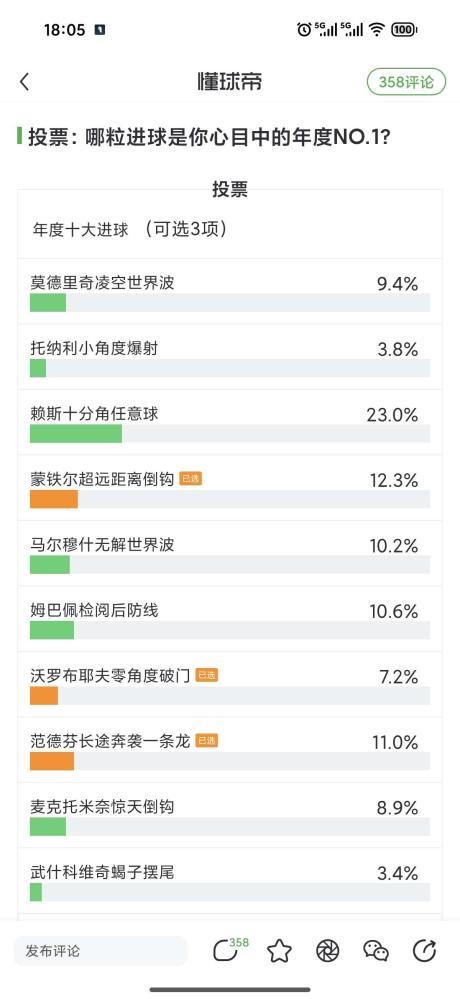
Task: Tap the 已选 badge on 蒙铁尔超远距离倒钩
Action: (190, 479)
